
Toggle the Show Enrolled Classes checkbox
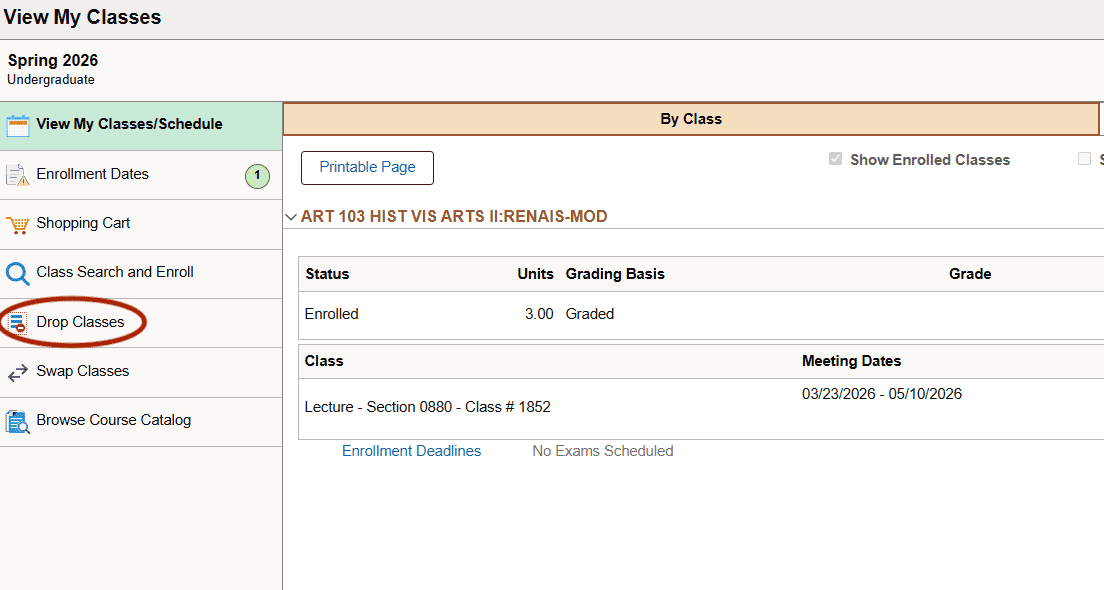[x=835, y=159]
